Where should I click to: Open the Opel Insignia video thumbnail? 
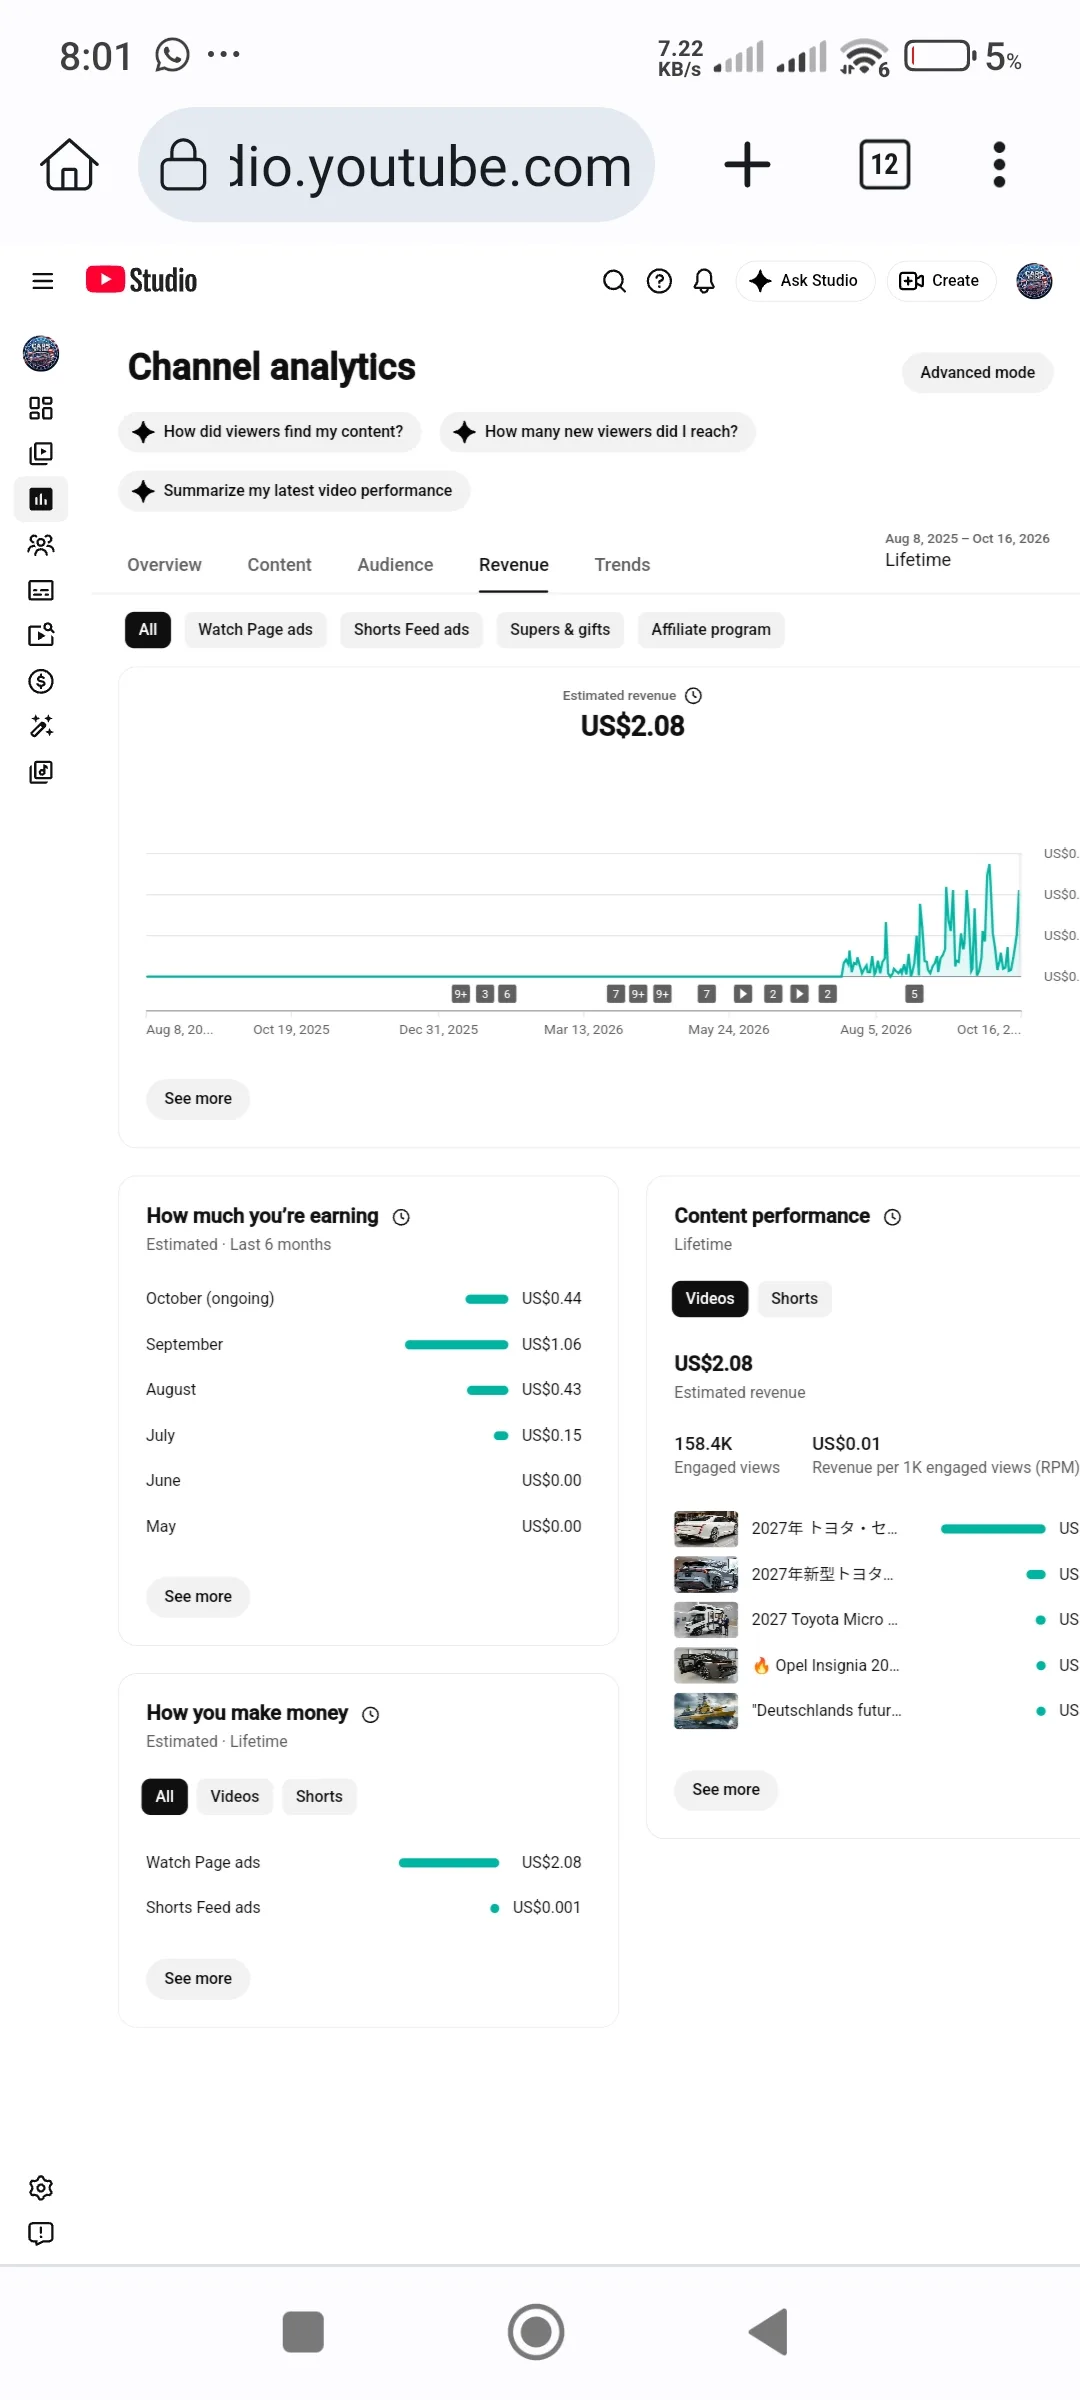click(x=706, y=1666)
